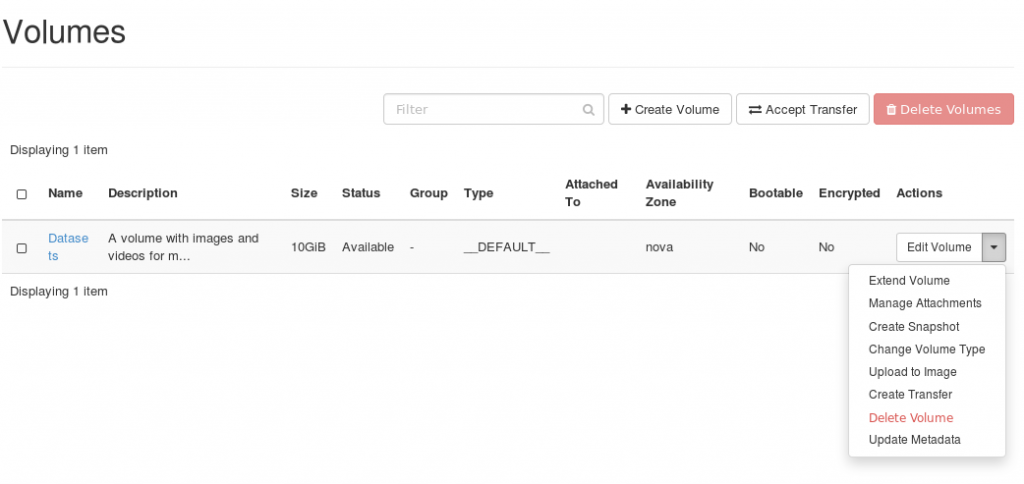Collapse the actions dropdown caret
The image size is (1024, 484).
[994, 248]
